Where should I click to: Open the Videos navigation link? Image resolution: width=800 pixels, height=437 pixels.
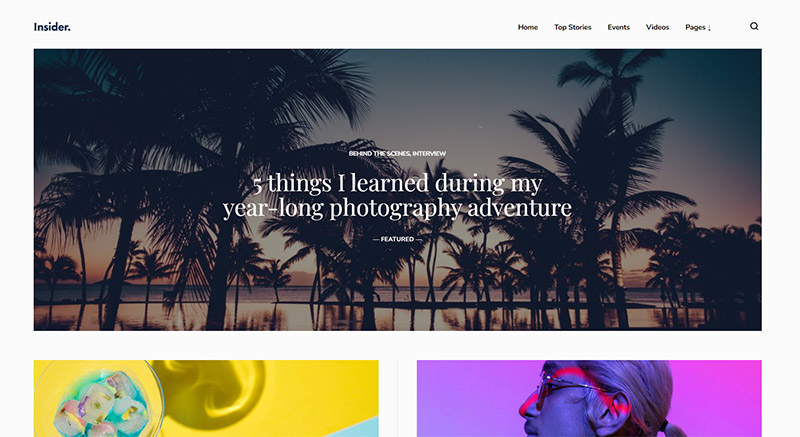click(657, 27)
